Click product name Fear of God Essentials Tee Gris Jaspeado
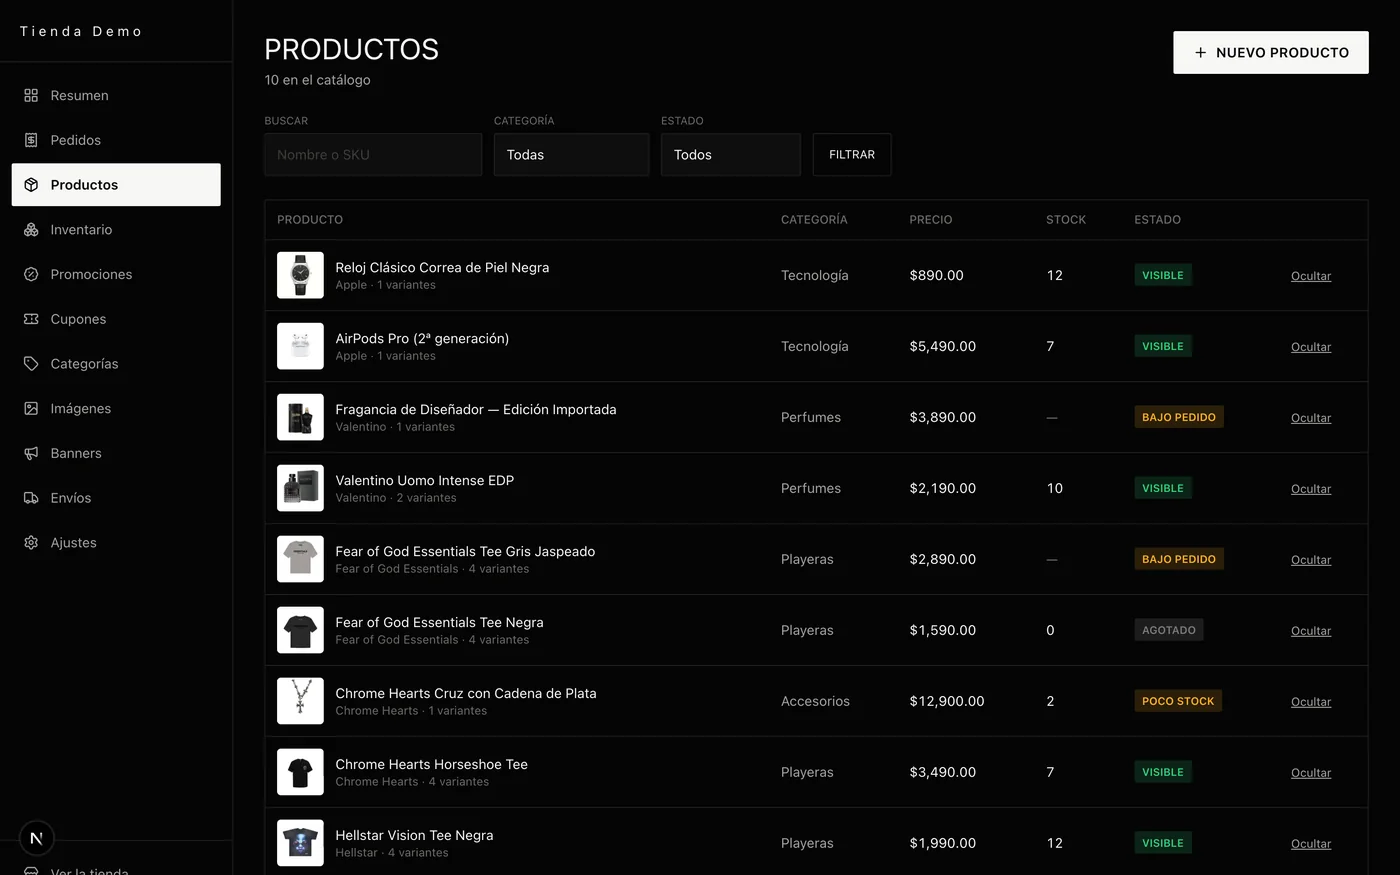This screenshot has height=875, width=1400. [x=465, y=551]
